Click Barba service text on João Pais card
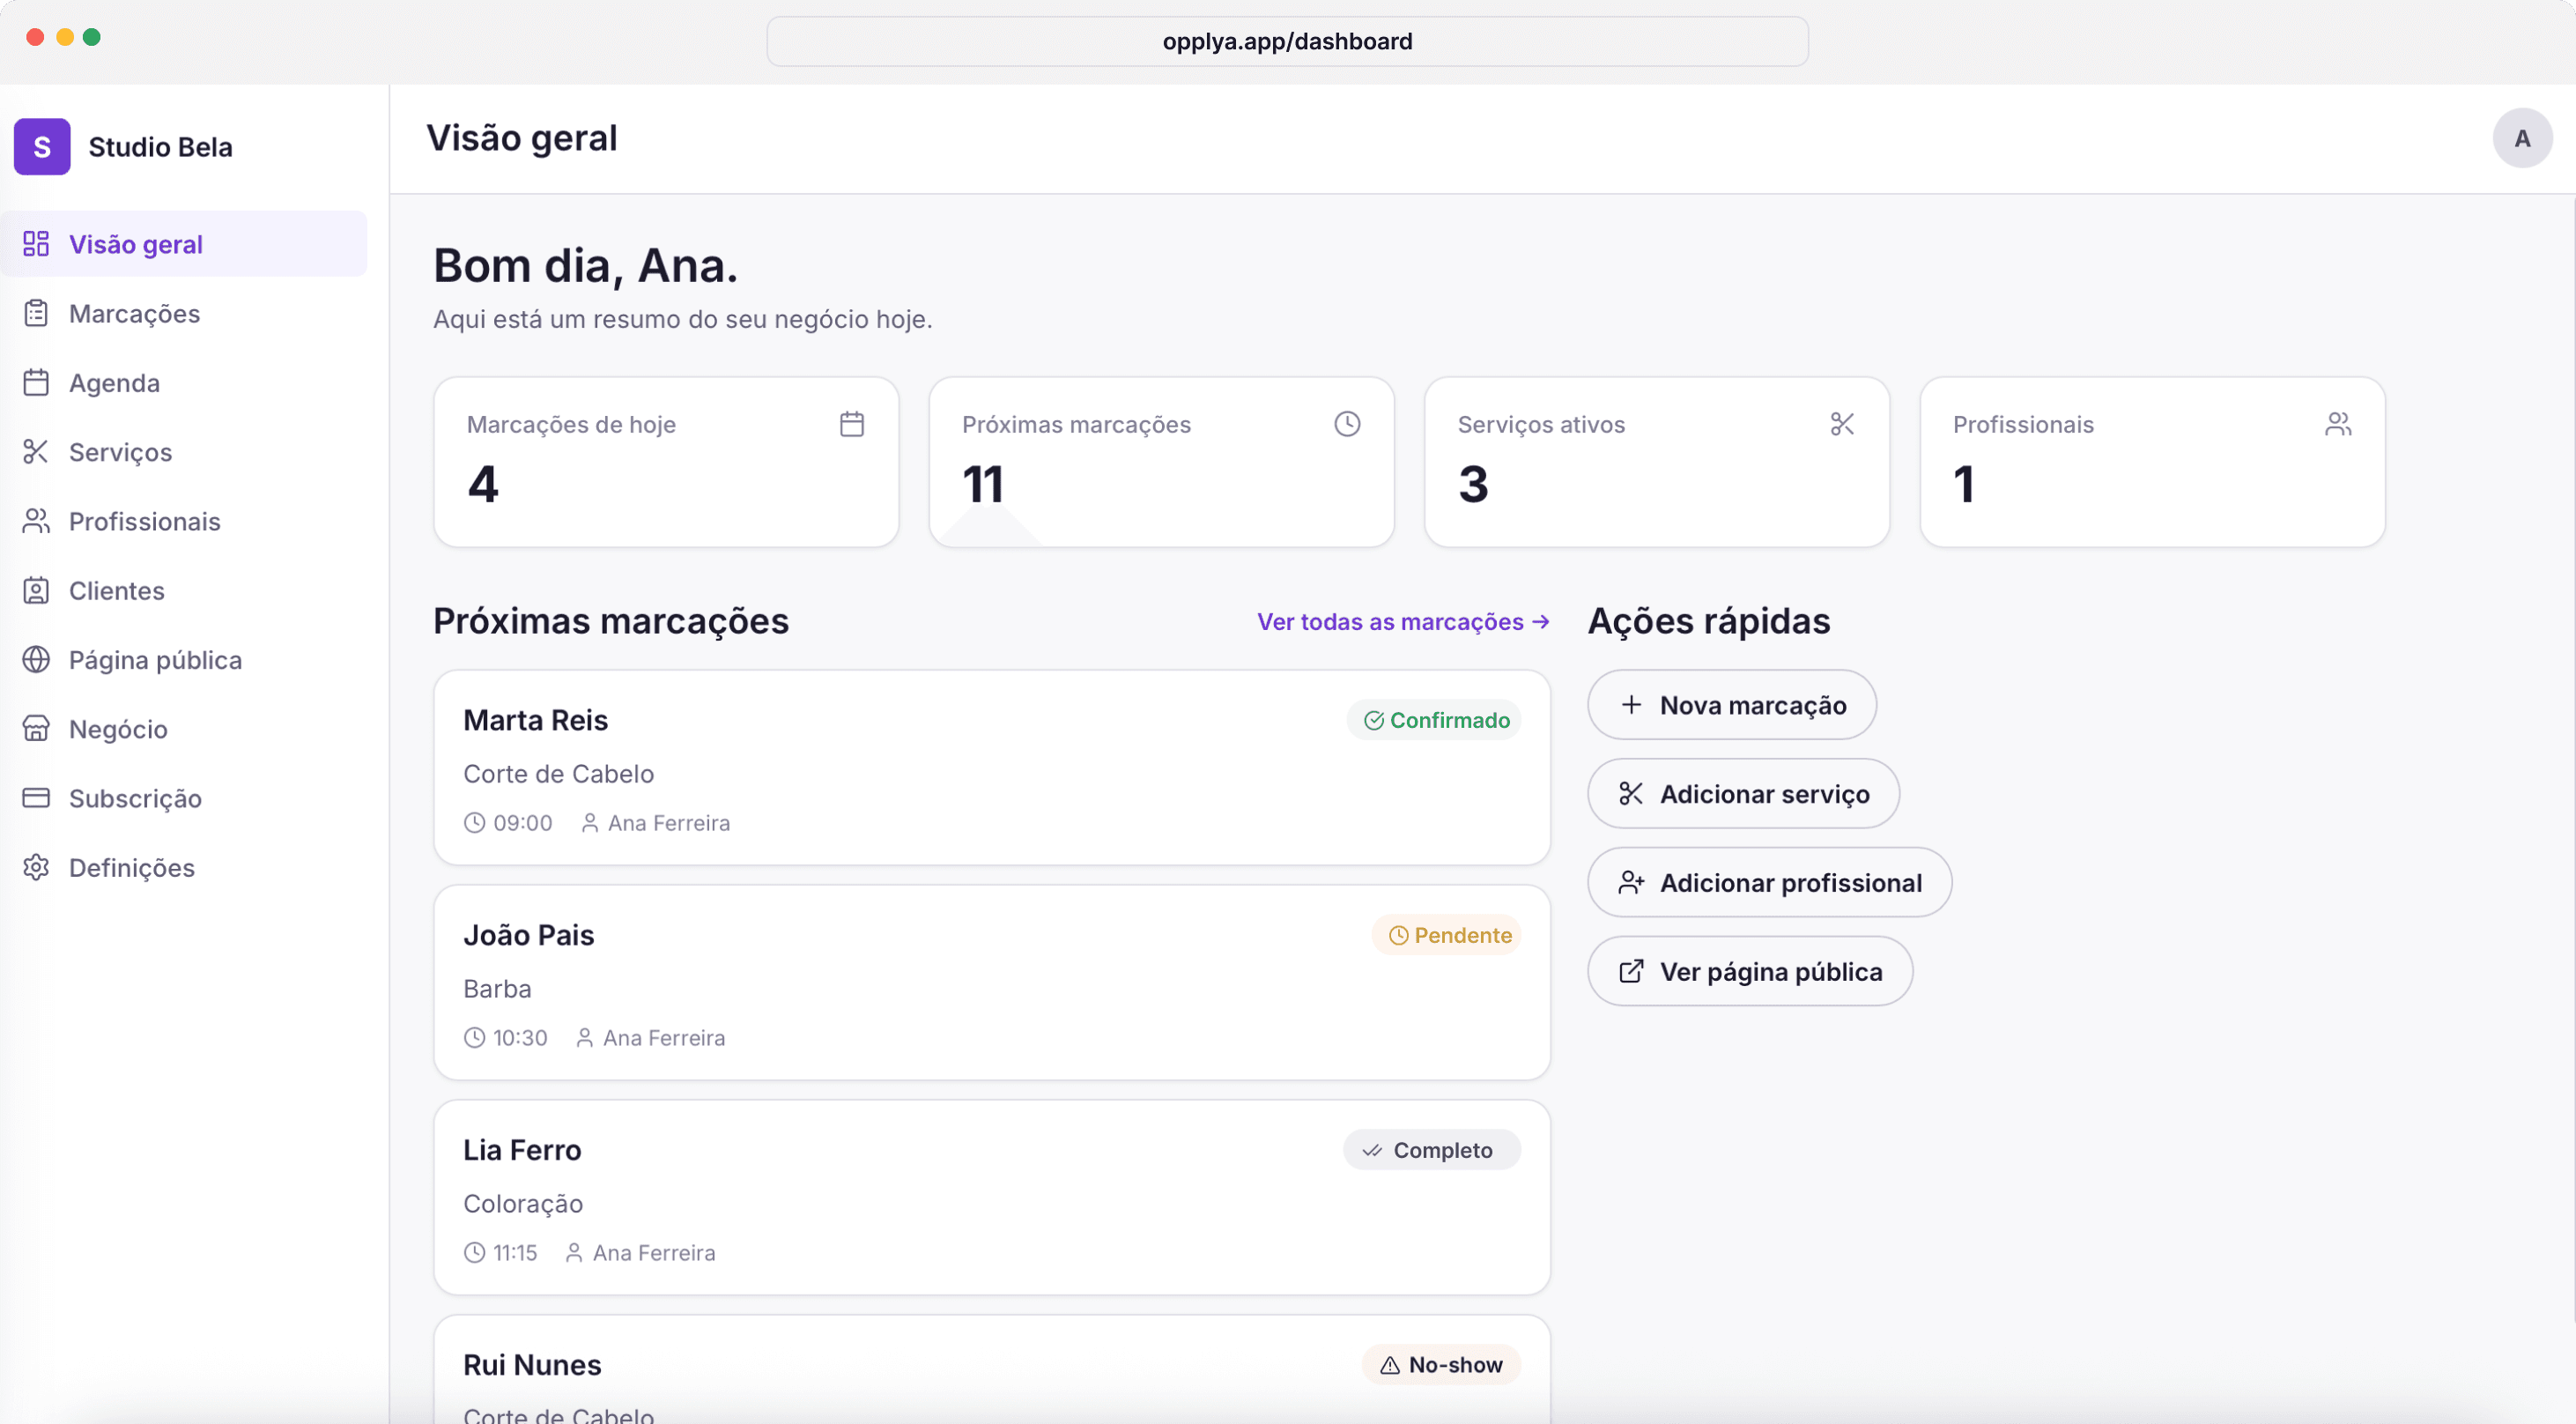The image size is (2576, 1424). (x=497, y=989)
